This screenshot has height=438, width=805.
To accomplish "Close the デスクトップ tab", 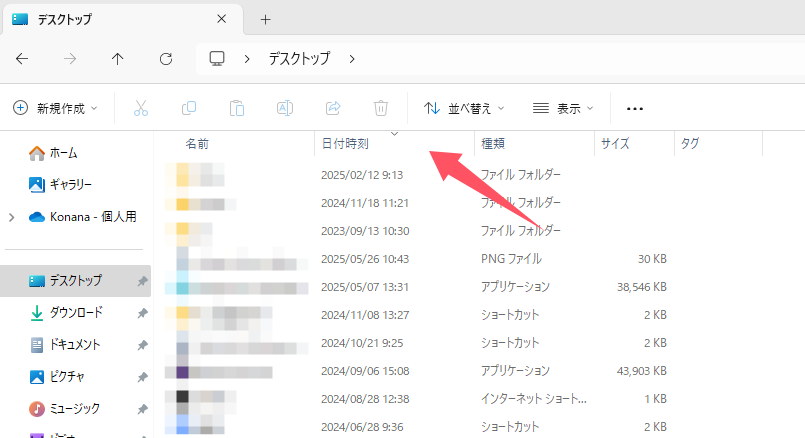I will click(x=222, y=19).
